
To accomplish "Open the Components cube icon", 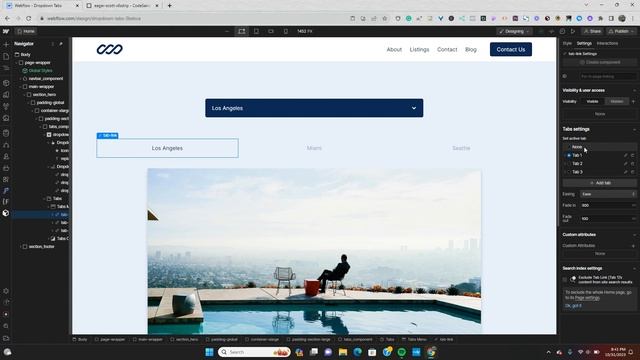I will coord(6,83).
